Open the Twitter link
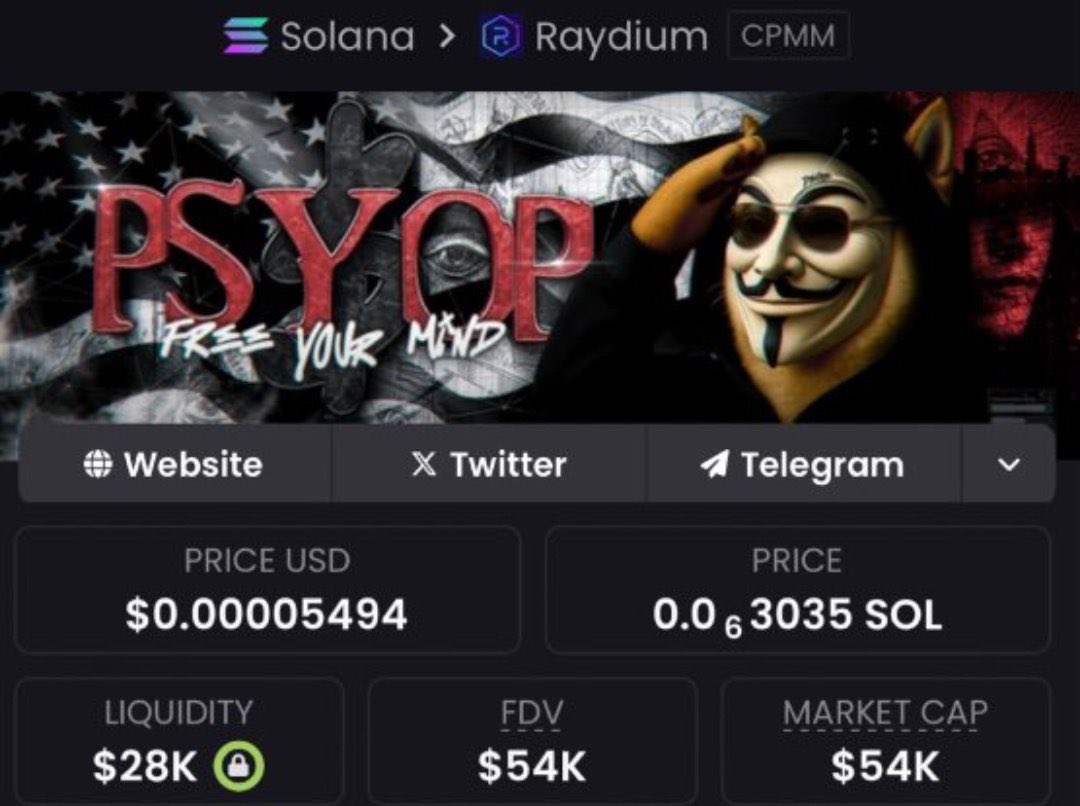 (489, 464)
